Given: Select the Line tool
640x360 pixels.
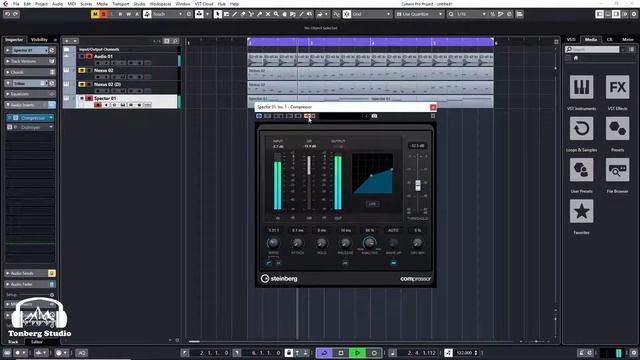Looking at the screenshot, I should (x=301, y=14).
